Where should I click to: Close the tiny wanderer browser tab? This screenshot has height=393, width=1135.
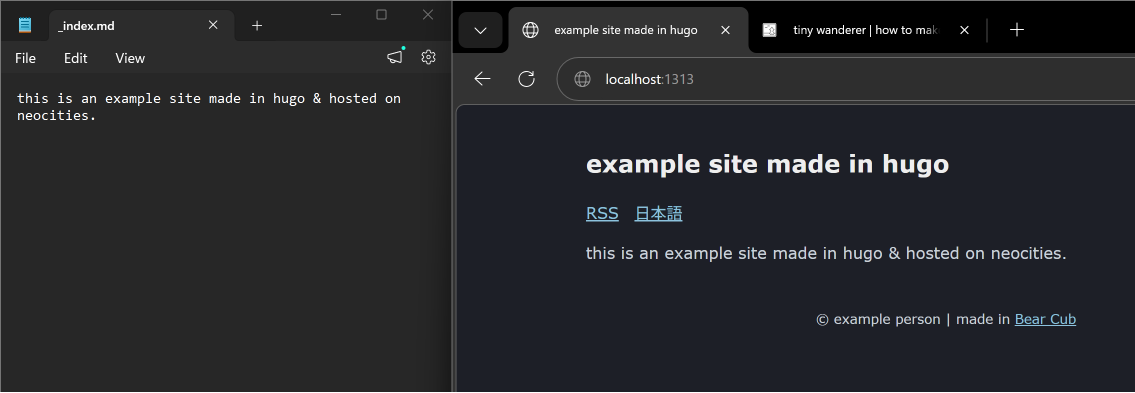[x=964, y=30]
